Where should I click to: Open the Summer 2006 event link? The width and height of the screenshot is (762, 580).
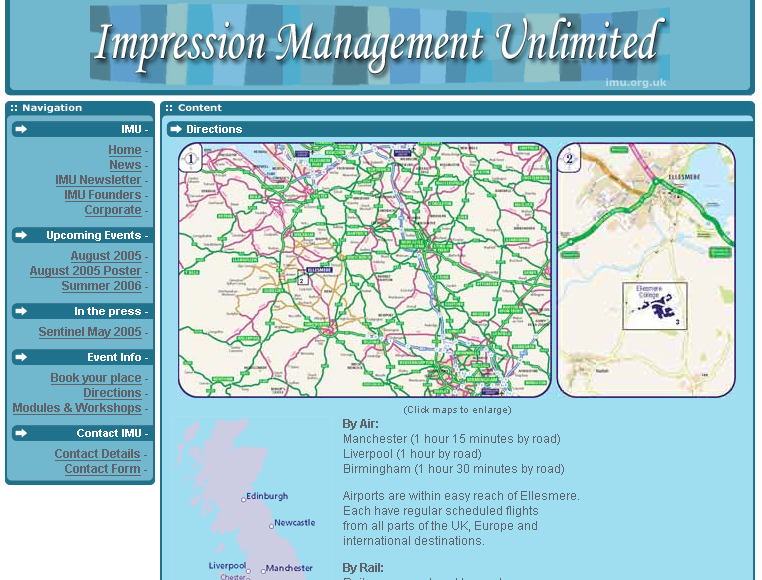tap(101, 286)
